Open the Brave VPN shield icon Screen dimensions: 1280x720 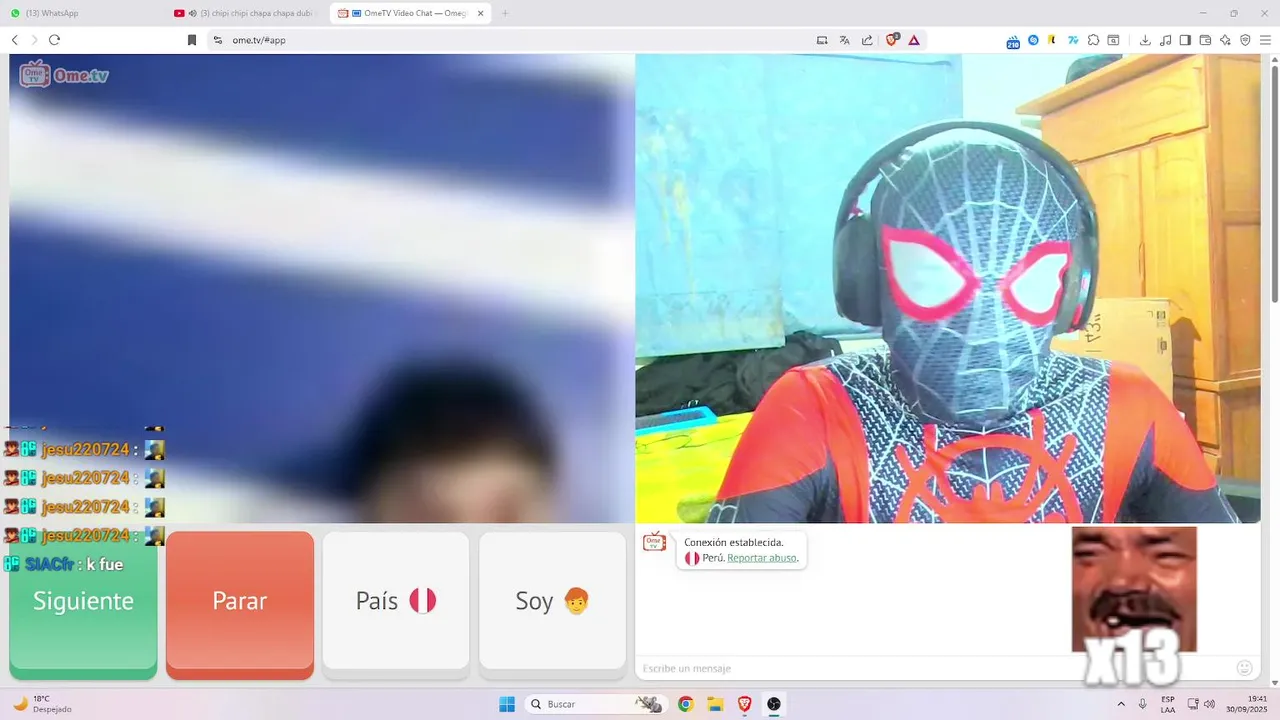[1245, 40]
